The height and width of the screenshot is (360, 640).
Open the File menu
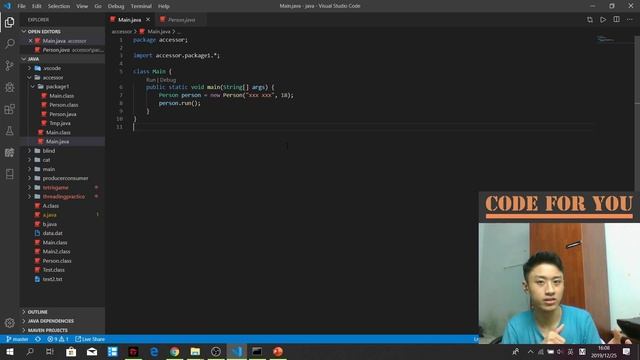[21, 6]
